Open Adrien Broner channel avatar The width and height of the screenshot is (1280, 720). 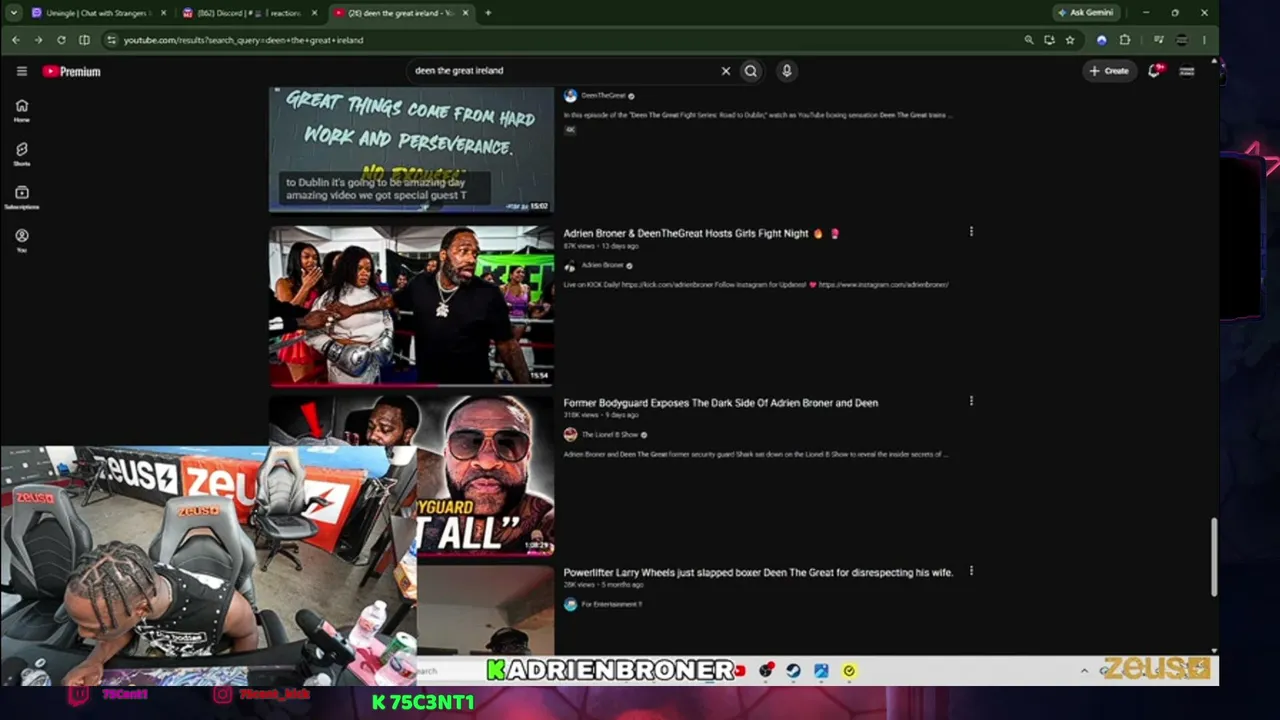click(x=570, y=265)
